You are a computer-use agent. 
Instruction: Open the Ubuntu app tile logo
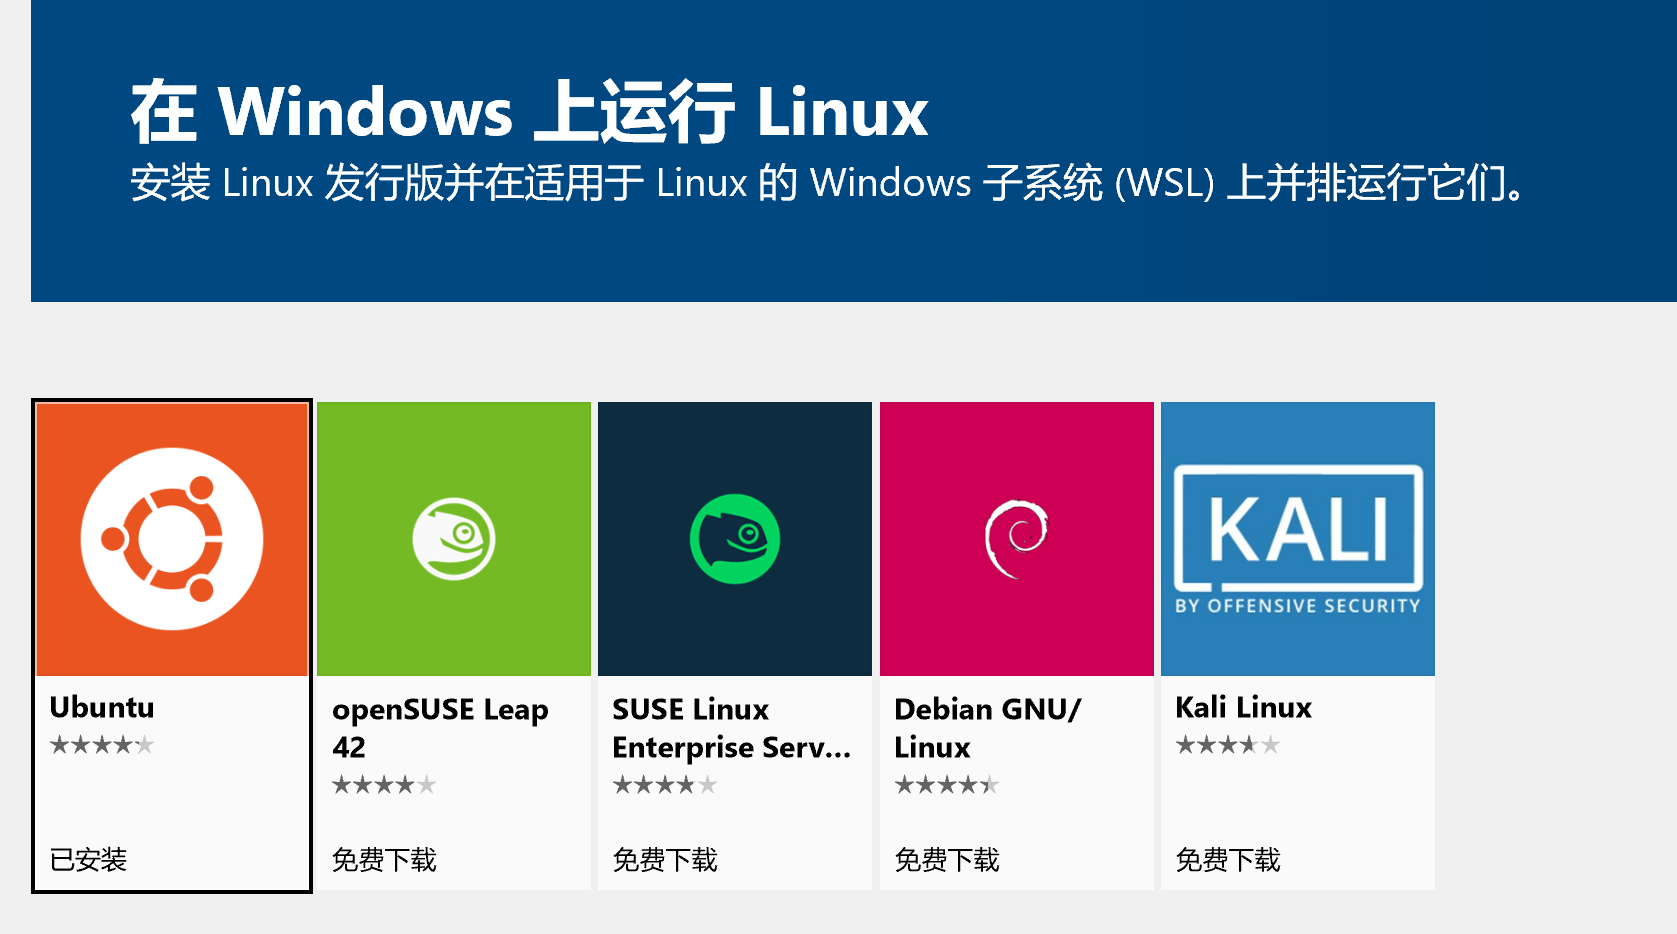pyautogui.click(x=172, y=539)
